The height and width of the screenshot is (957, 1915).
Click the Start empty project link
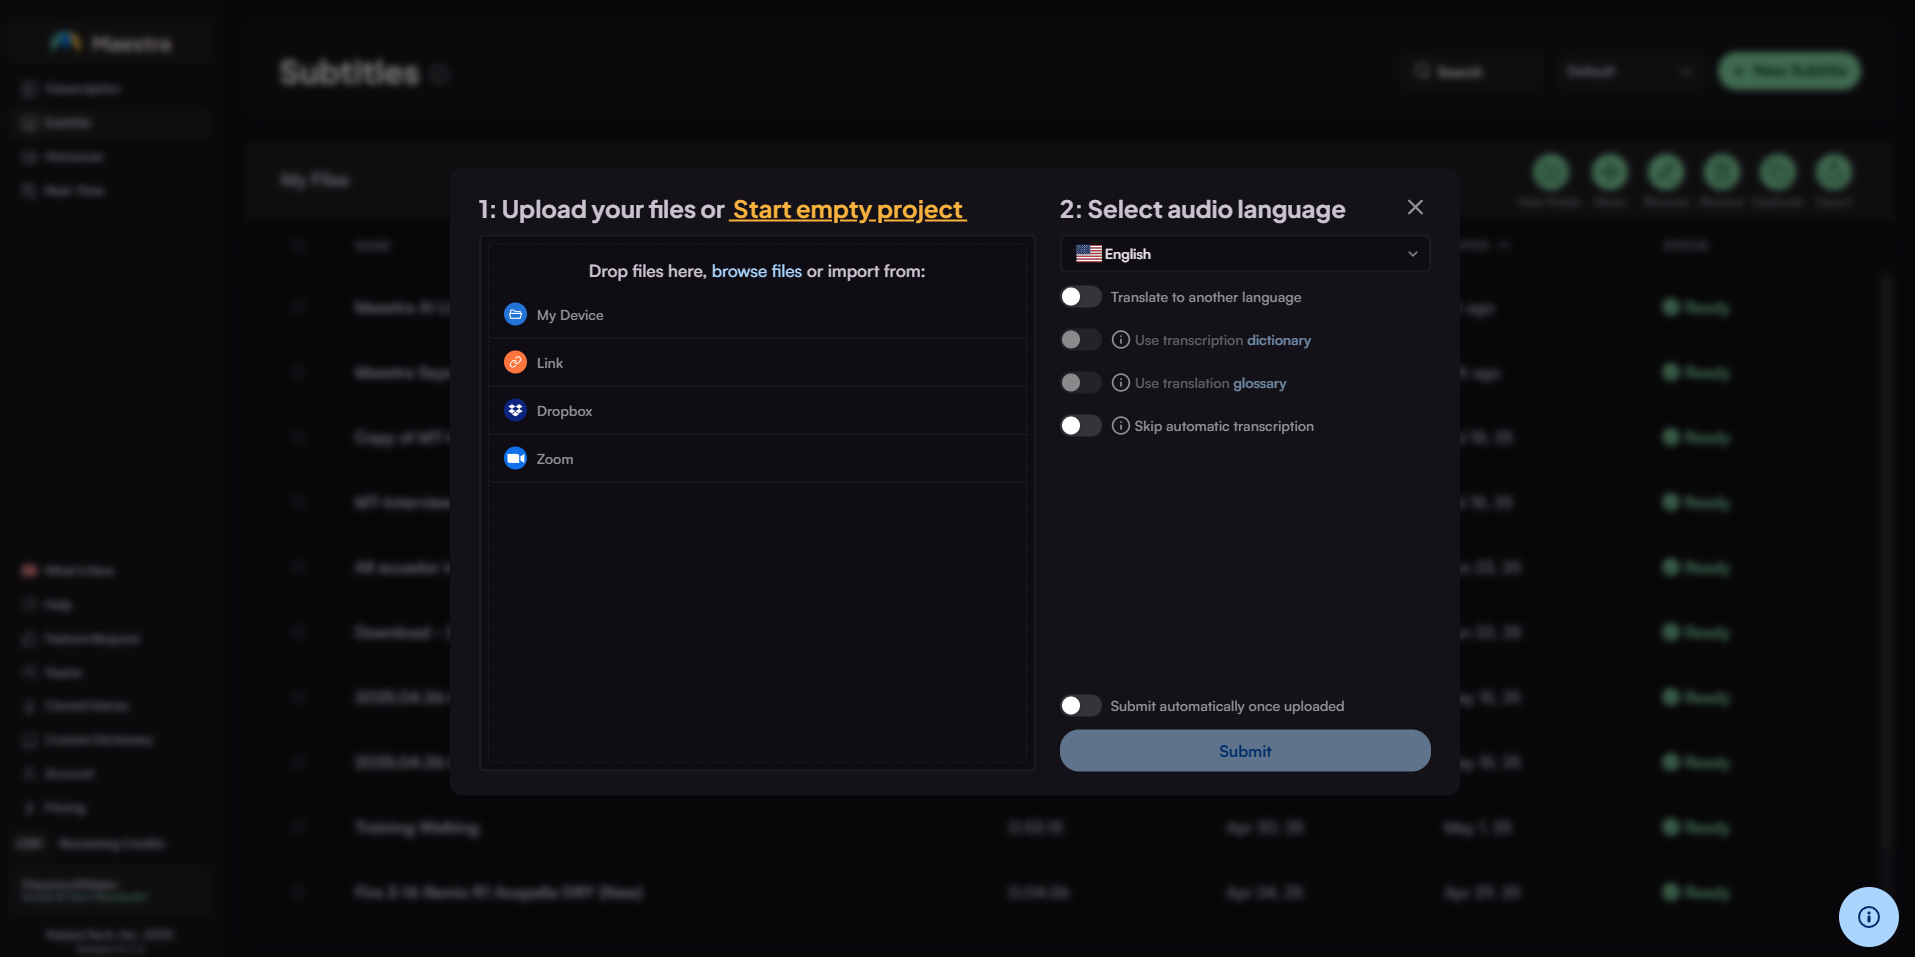pyautogui.click(x=847, y=210)
